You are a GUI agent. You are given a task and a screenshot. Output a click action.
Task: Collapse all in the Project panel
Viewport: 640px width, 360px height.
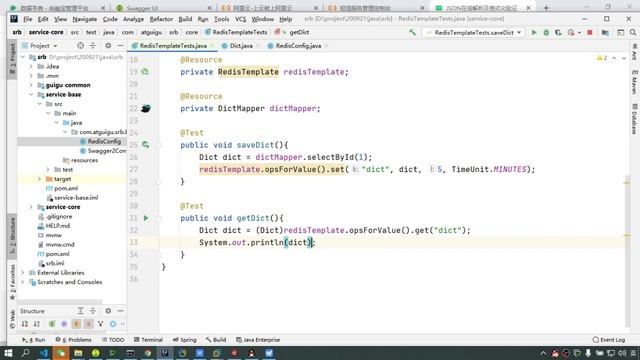point(93,46)
